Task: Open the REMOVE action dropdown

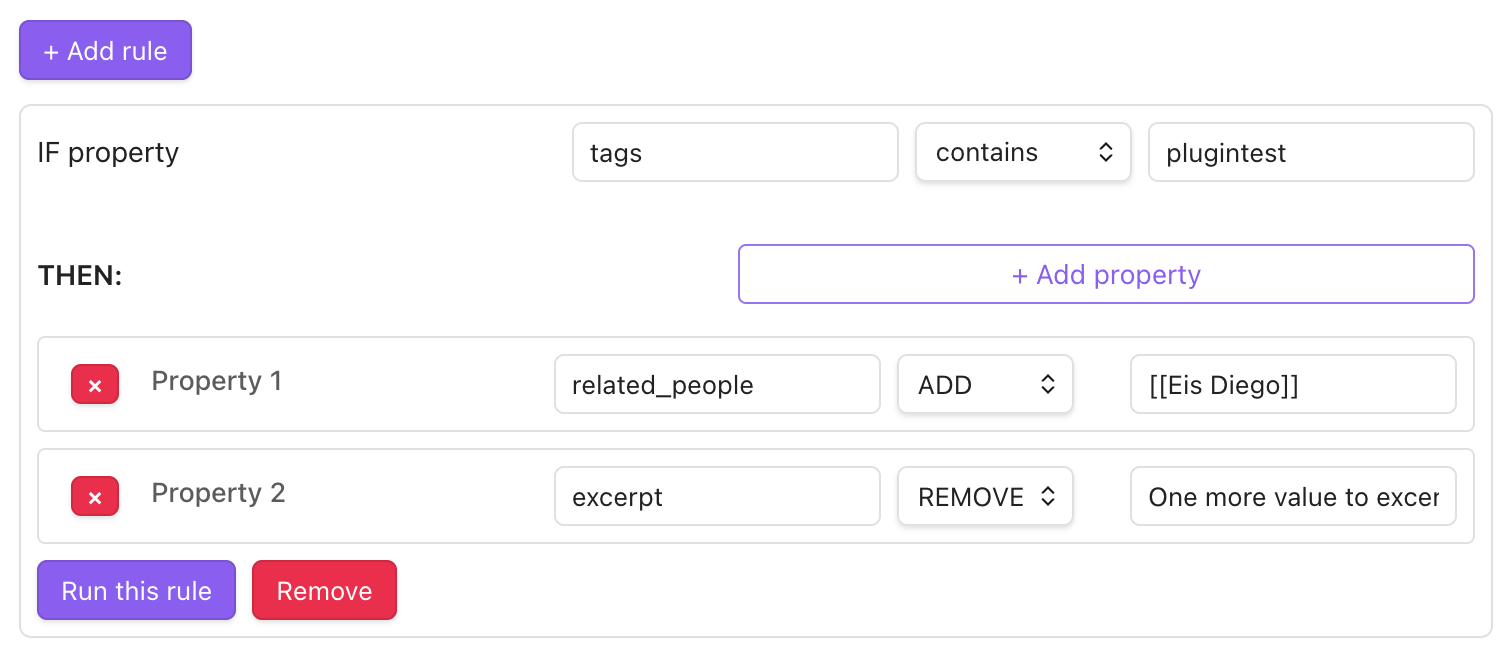Action: click(x=985, y=497)
